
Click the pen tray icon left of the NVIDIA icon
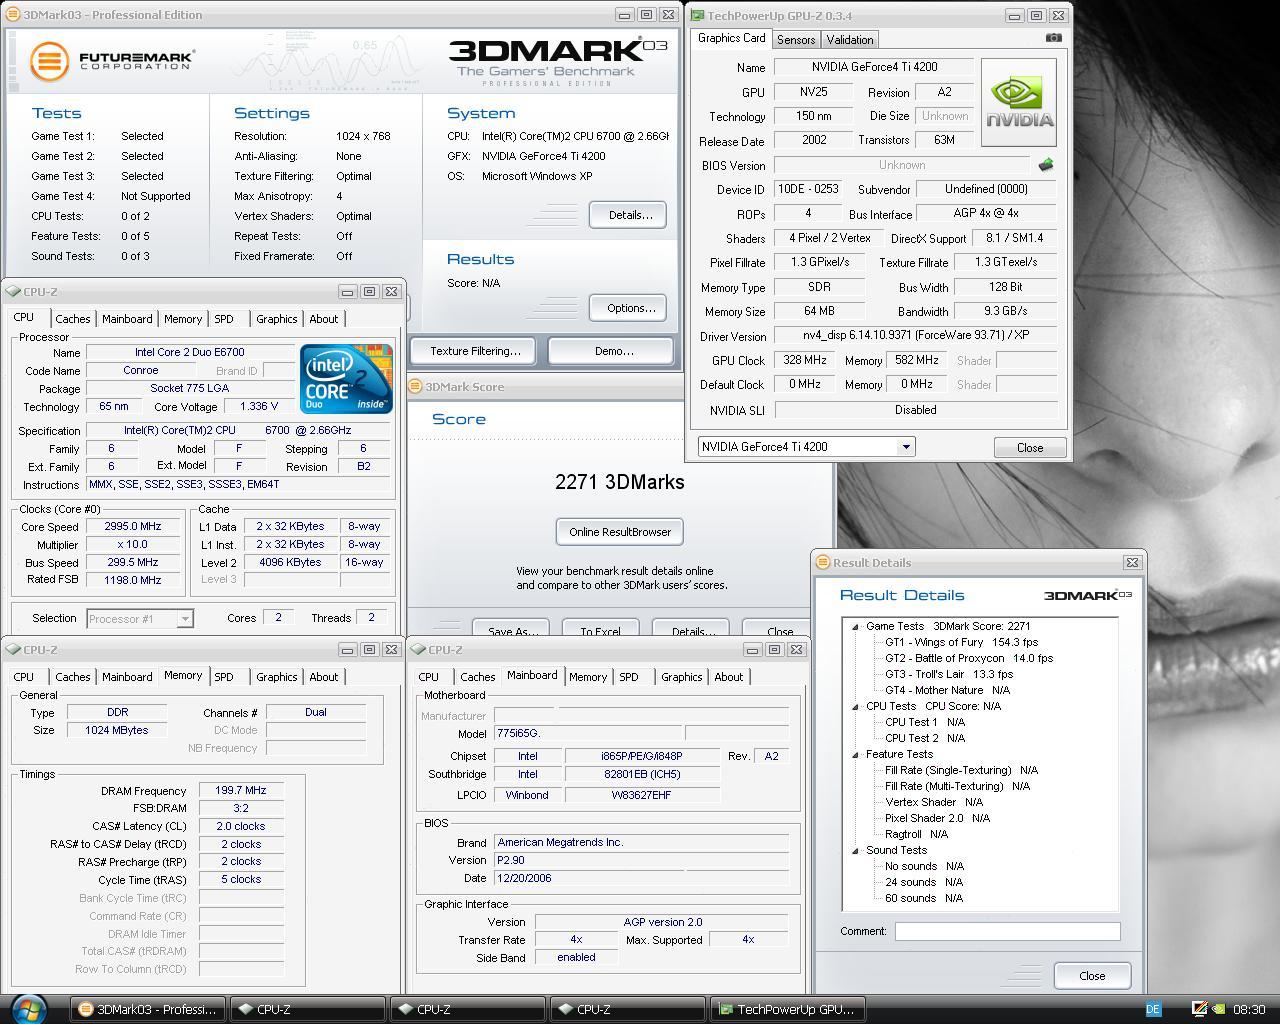(x=1202, y=1009)
